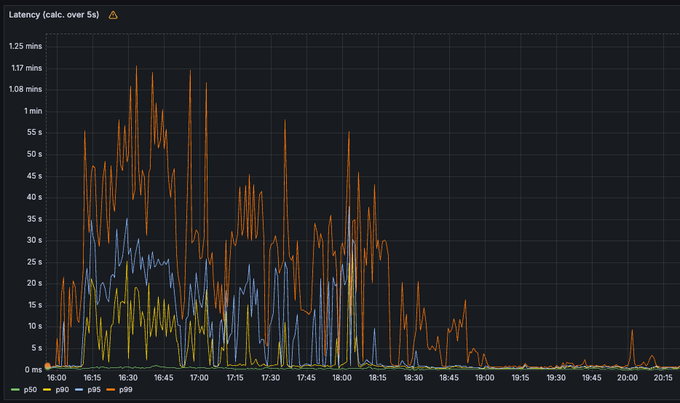The image size is (680, 403).
Task: Click the 55 s y-axis label
Action: click(x=35, y=132)
